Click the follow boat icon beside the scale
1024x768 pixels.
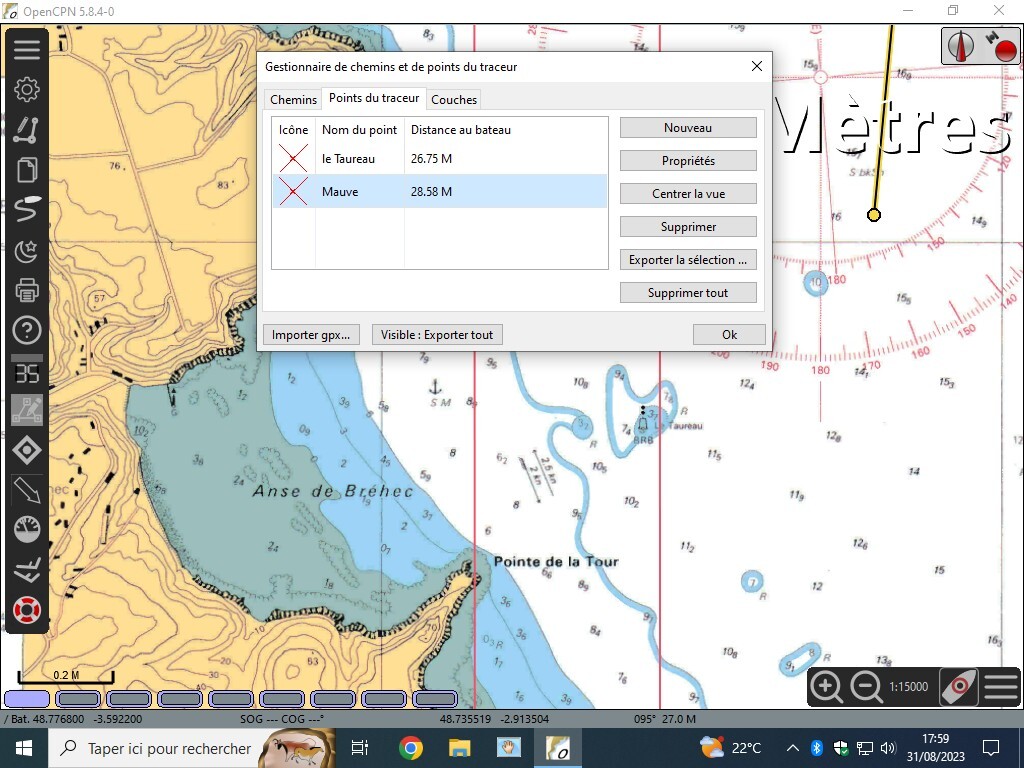pos(958,686)
